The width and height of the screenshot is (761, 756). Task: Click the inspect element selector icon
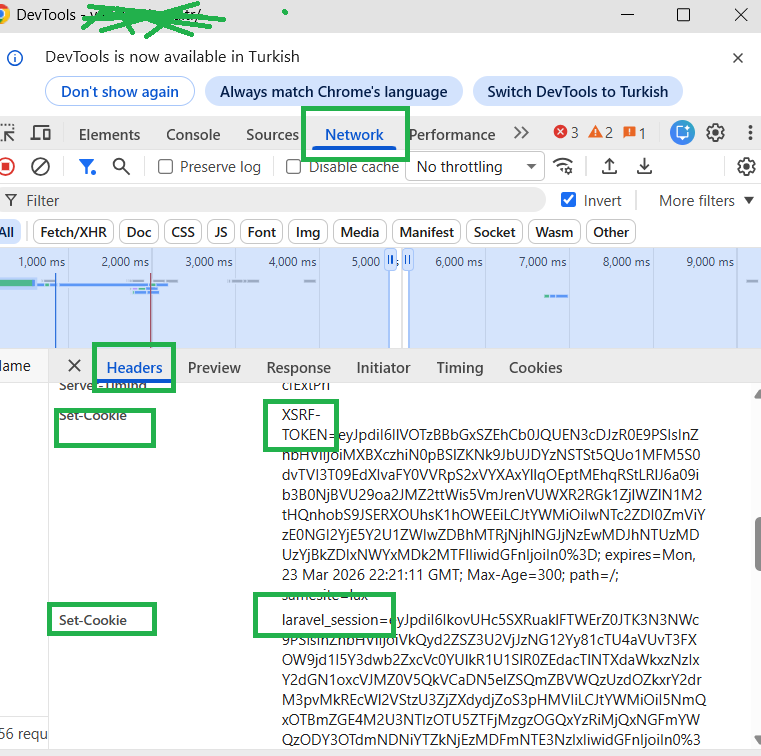pyautogui.click(x=7, y=133)
